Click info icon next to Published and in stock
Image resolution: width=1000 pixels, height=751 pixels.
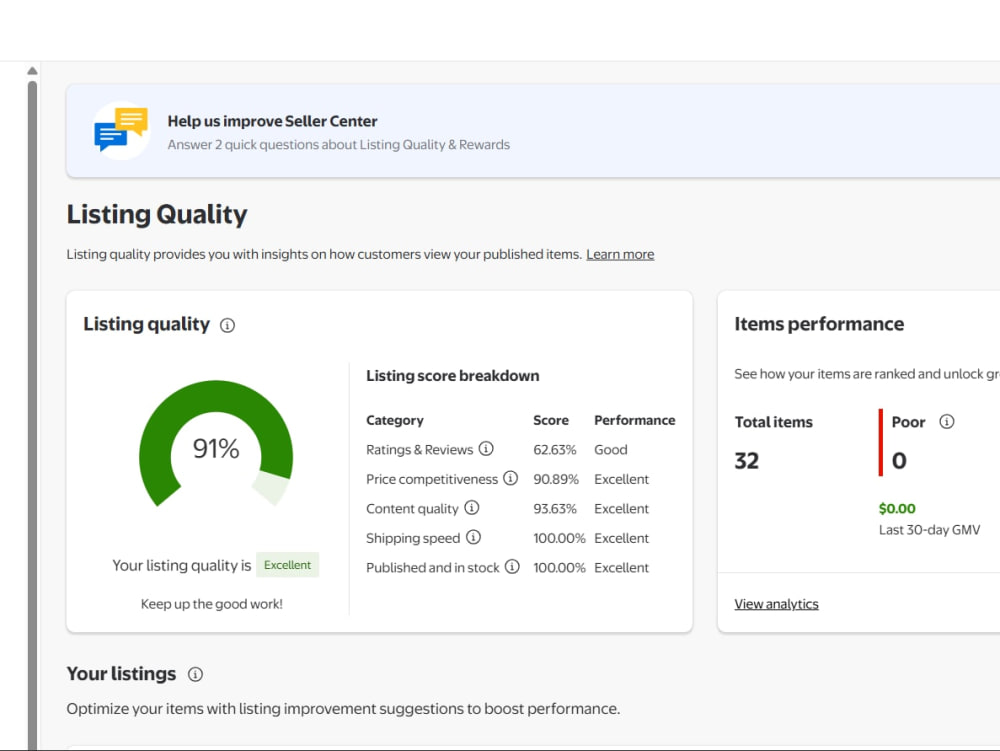[512, 566]
